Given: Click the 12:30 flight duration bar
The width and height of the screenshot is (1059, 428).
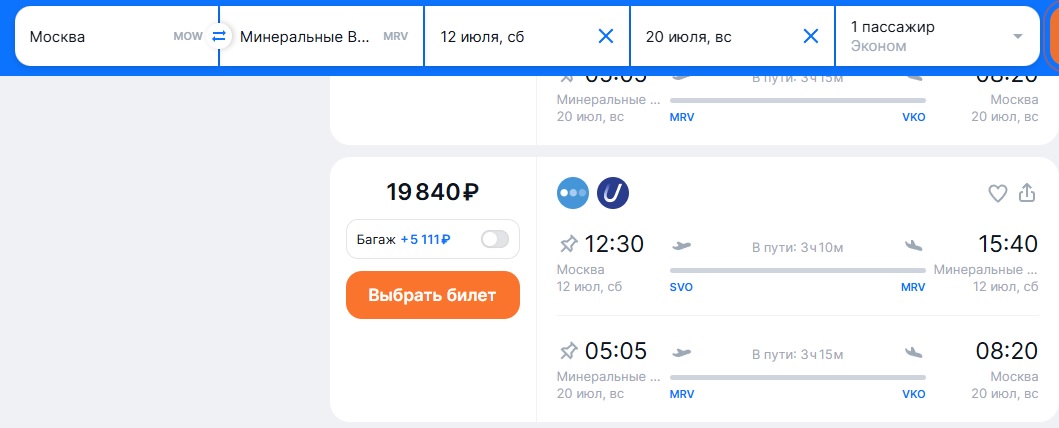Looking at the screenshot, I should point(797,267).
